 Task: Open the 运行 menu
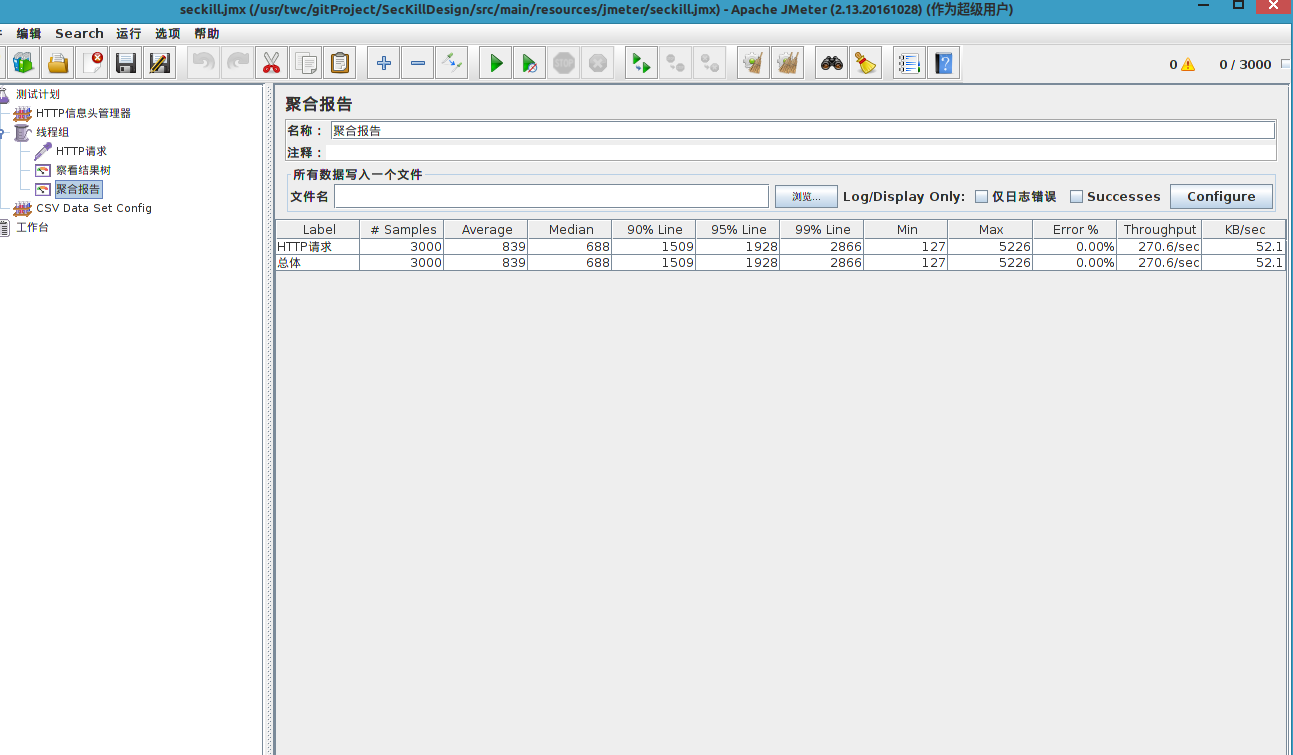(127, 33)
